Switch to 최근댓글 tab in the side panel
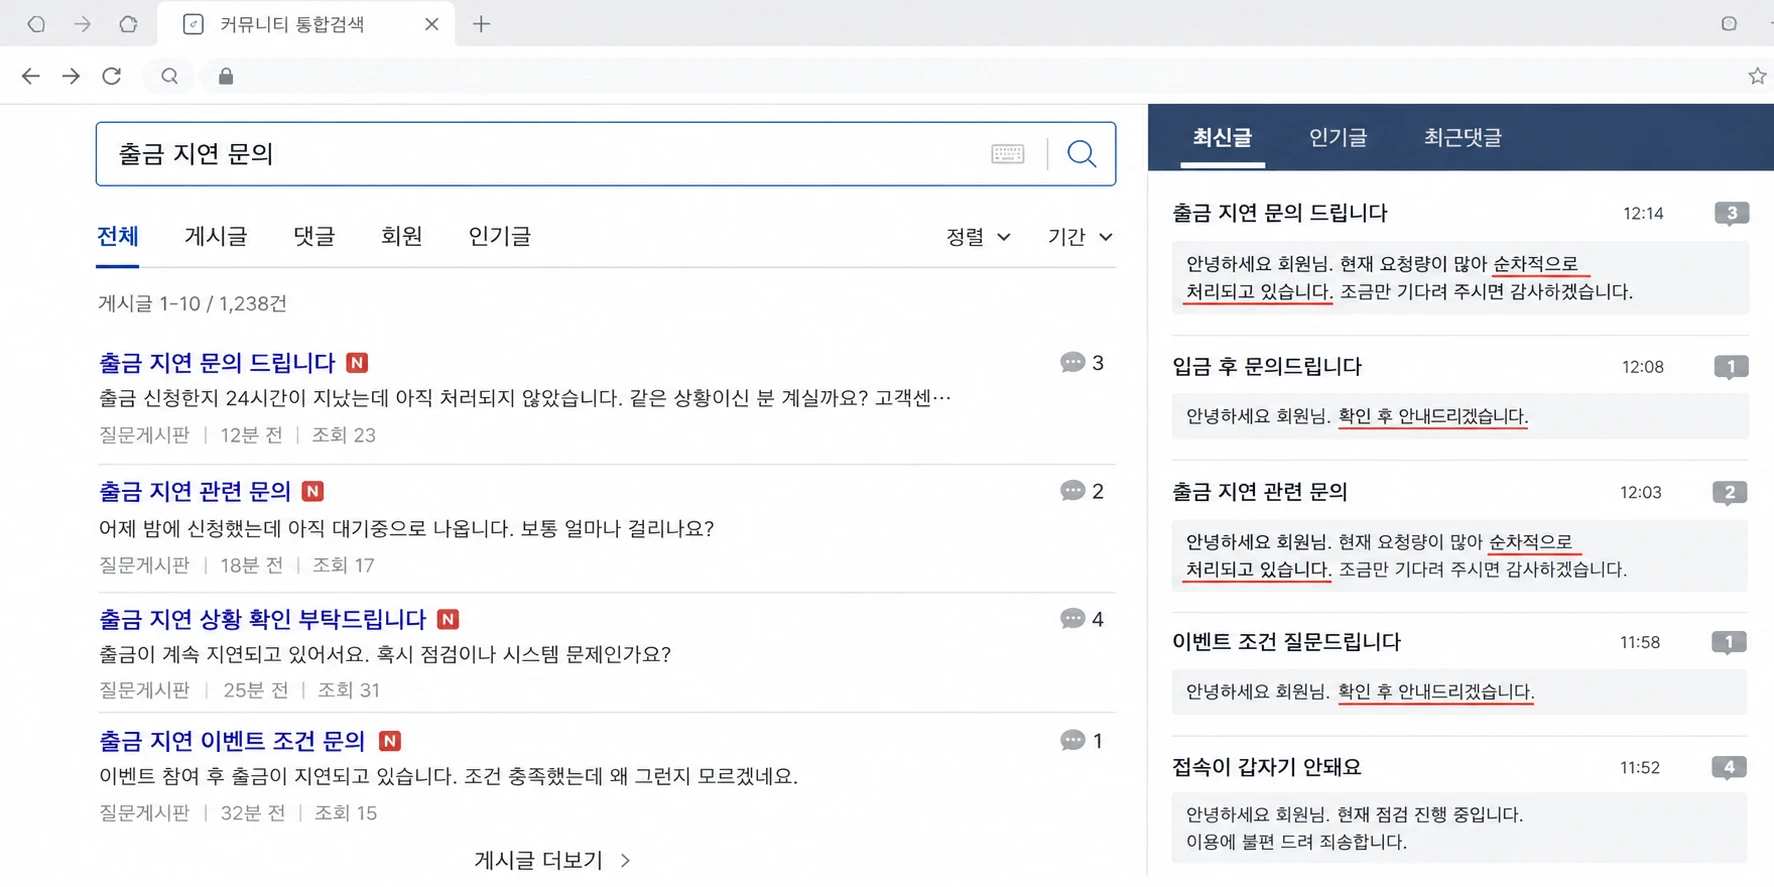The height and width of the screenshot is (887, 1774). coord(1463,137)
